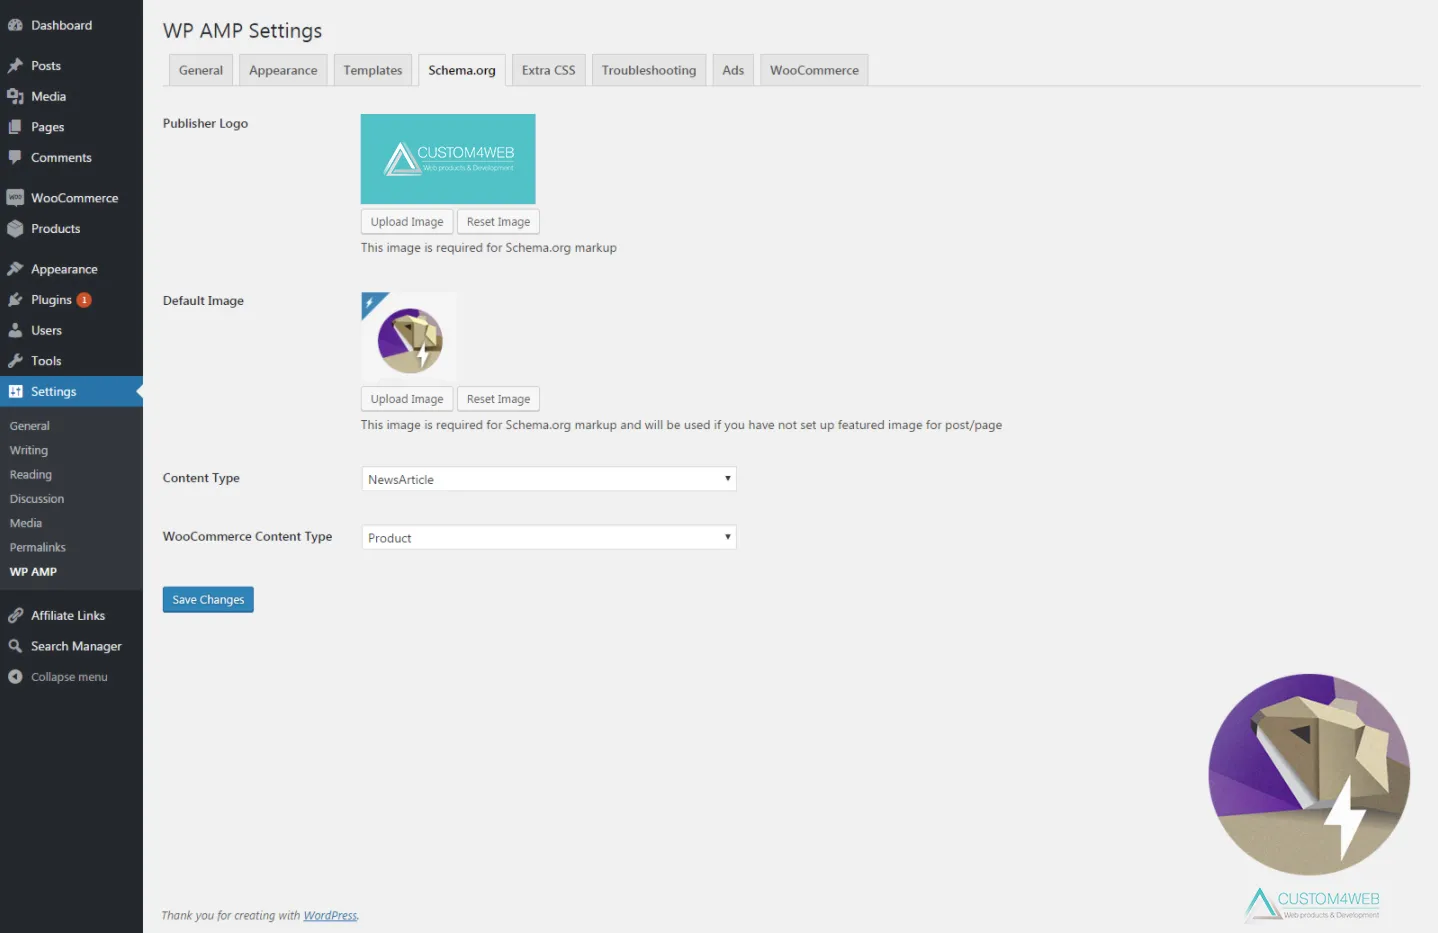Viewport: 1438px width, 933px height.
Task: Select the Posts pin icon
Action: [x=17, y=64]
